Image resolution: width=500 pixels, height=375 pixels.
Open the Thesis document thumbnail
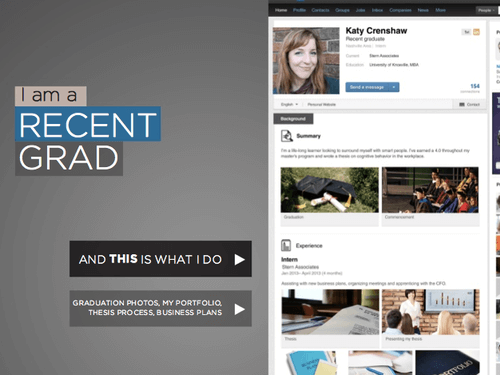(330, 312)
